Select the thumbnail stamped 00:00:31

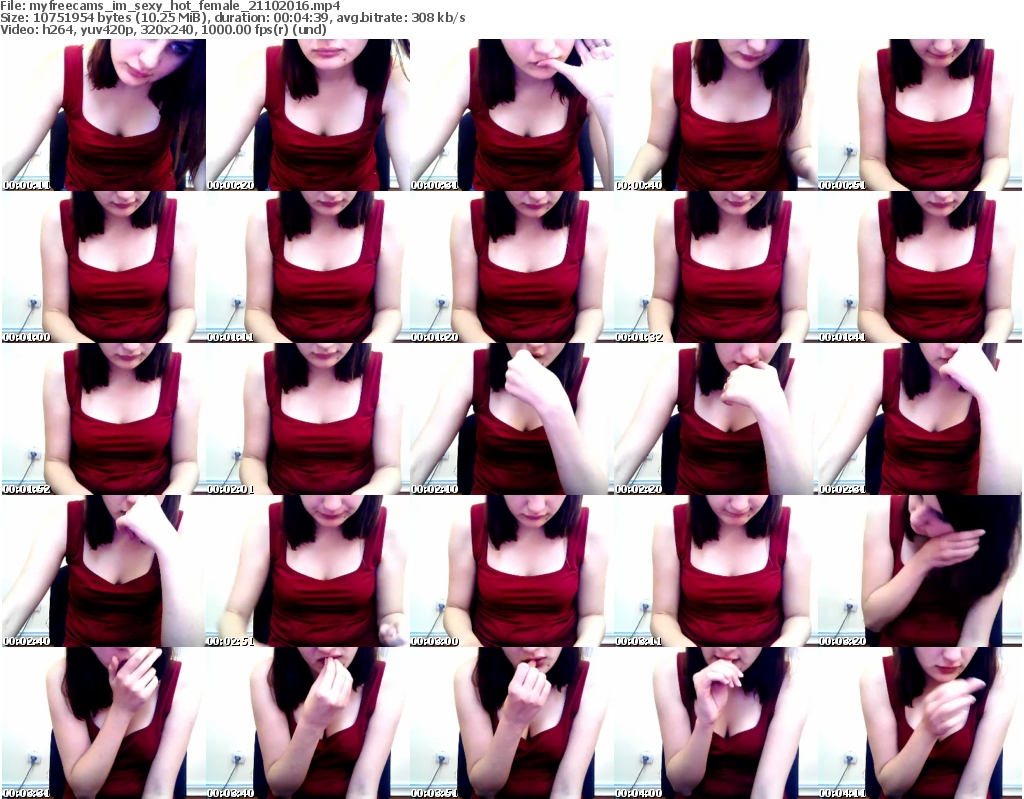pyautogui.click(x=512, y=115)
